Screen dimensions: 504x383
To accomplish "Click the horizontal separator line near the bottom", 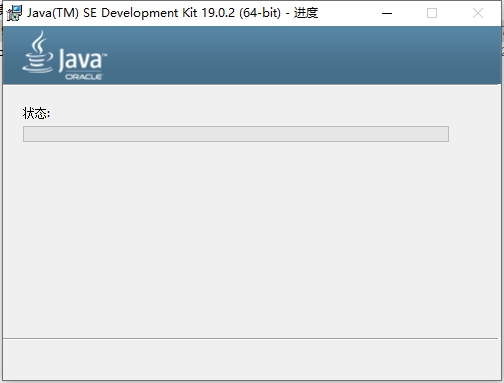I will (x=250, y=339).
